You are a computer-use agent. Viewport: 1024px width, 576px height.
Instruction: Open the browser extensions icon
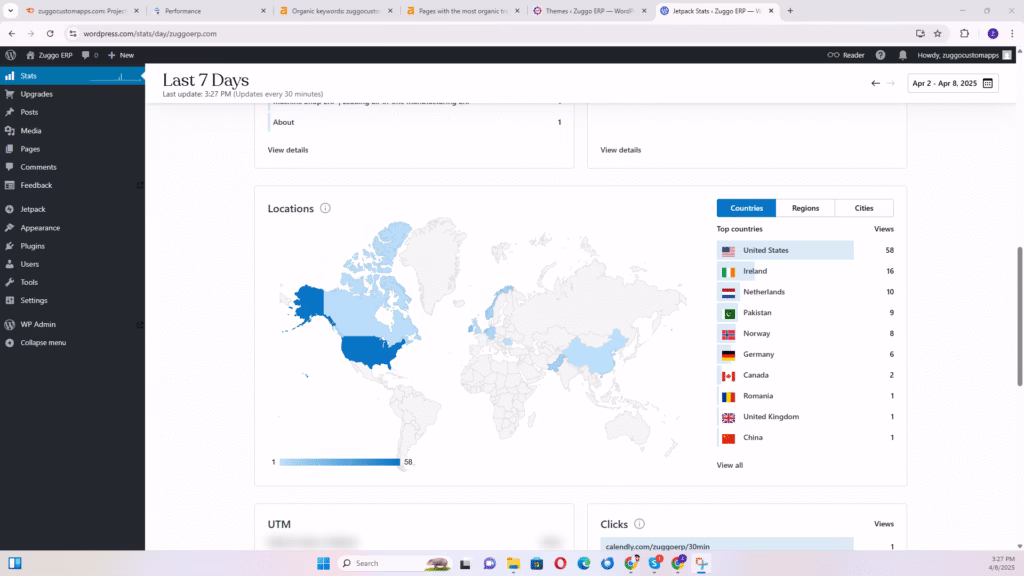965,33
